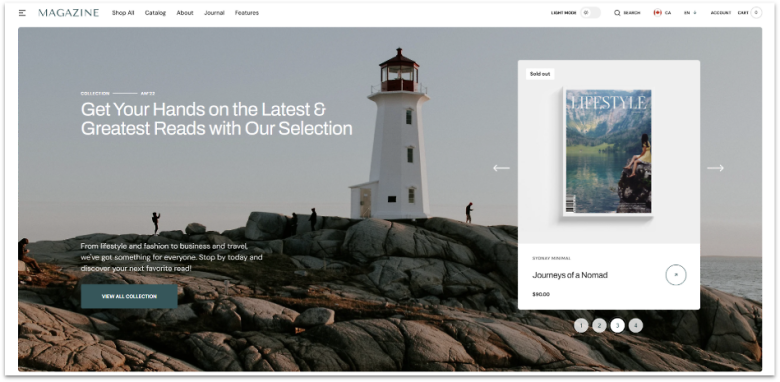Open the EN language dropdown

[x=690, y=13]
